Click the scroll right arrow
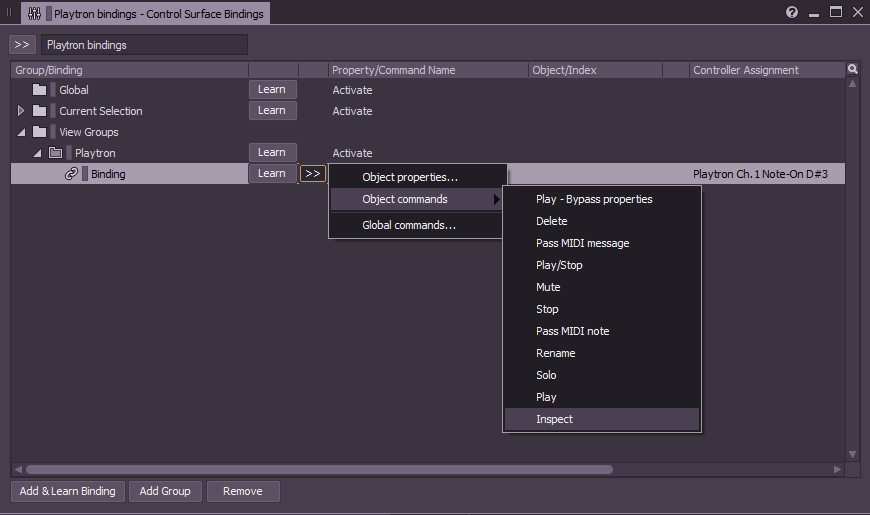 [837, 469]
